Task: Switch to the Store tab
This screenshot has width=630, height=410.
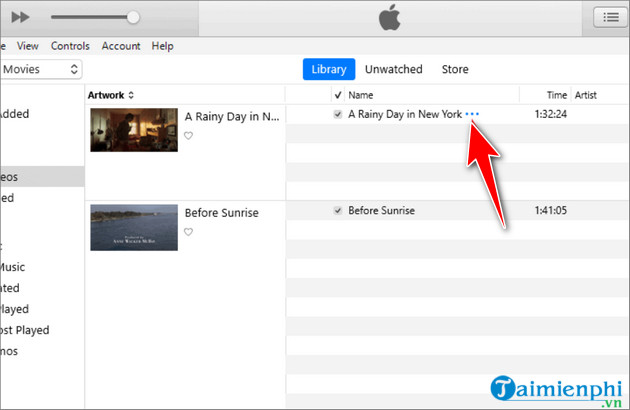Action: click(x=455, y=69)
